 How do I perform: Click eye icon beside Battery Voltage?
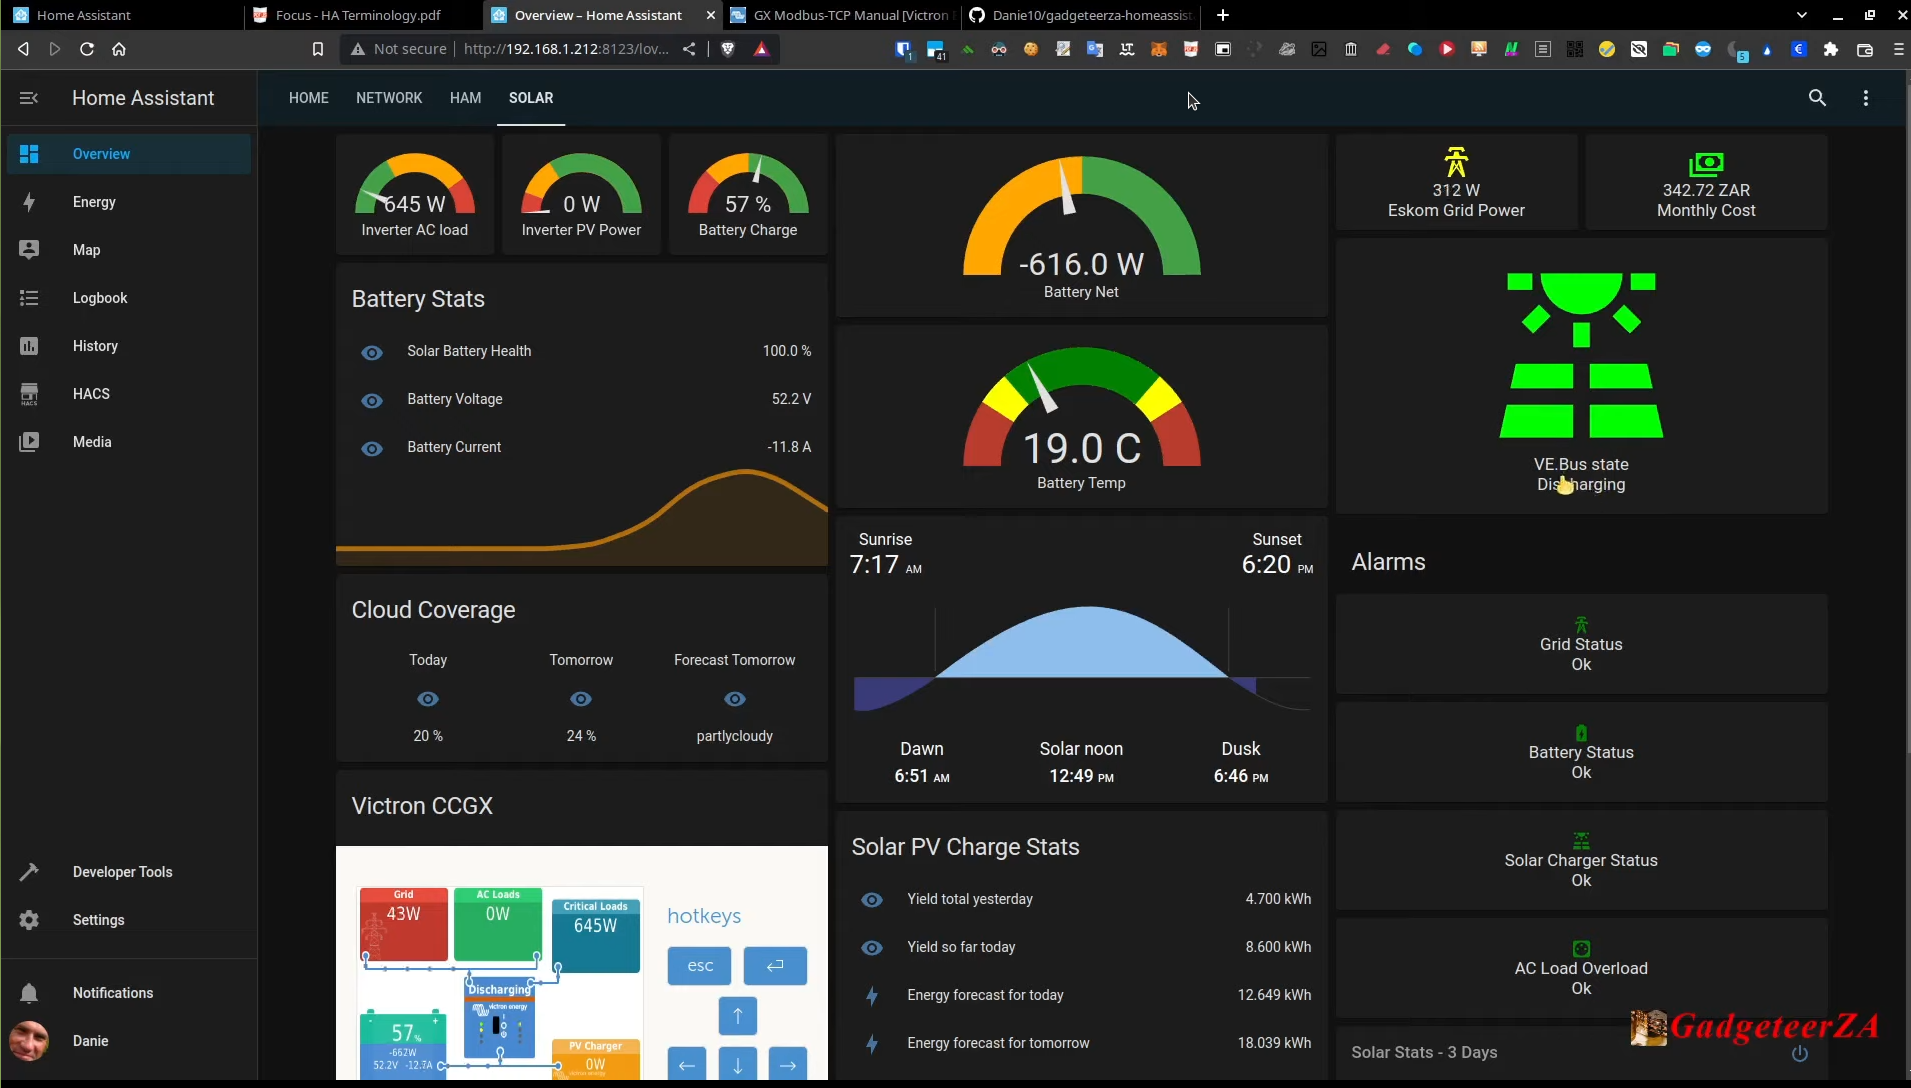[372, 400]
